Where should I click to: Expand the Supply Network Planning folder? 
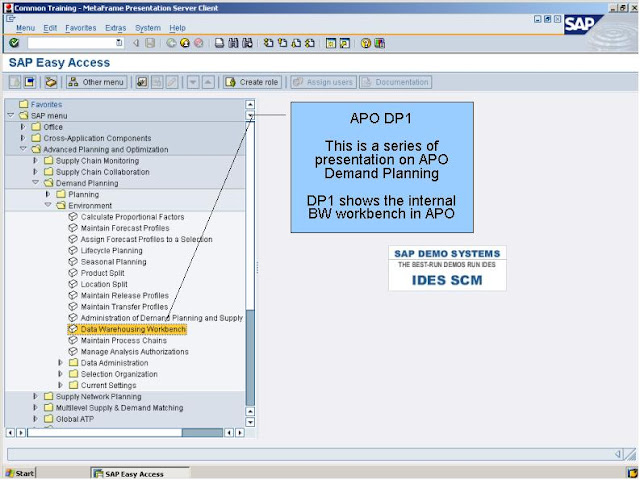click(35, 396)
